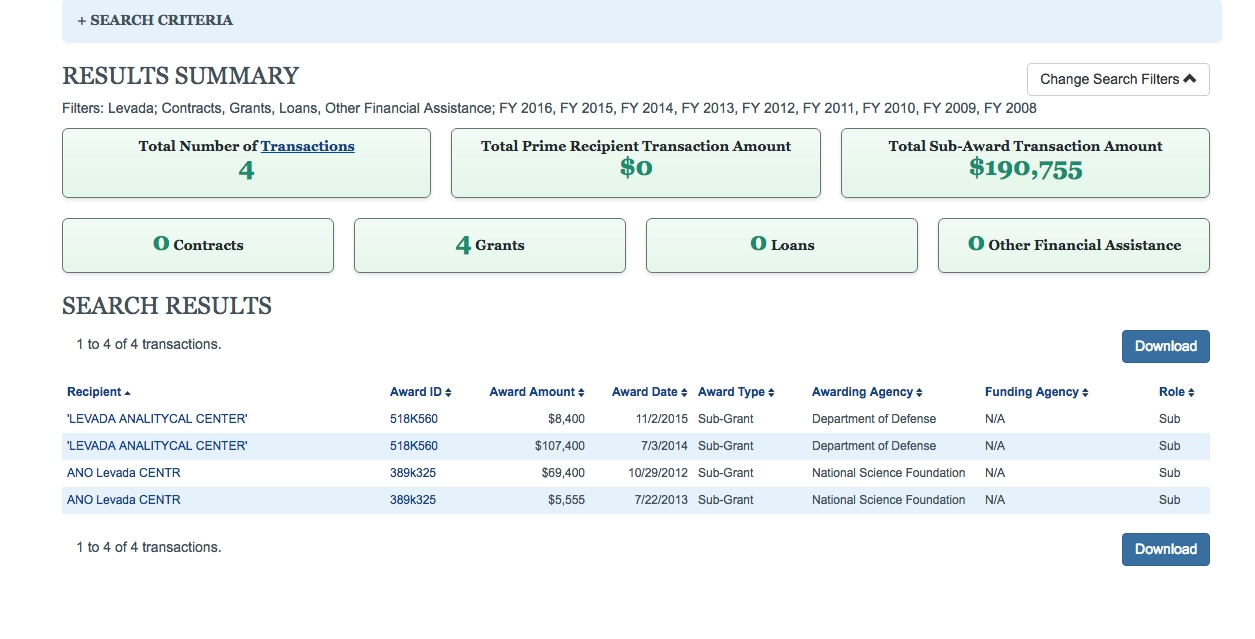This screenshot has height=639, width=1255.
Task: Select the 0 Contracts summary box
Action: coord(197,245)
